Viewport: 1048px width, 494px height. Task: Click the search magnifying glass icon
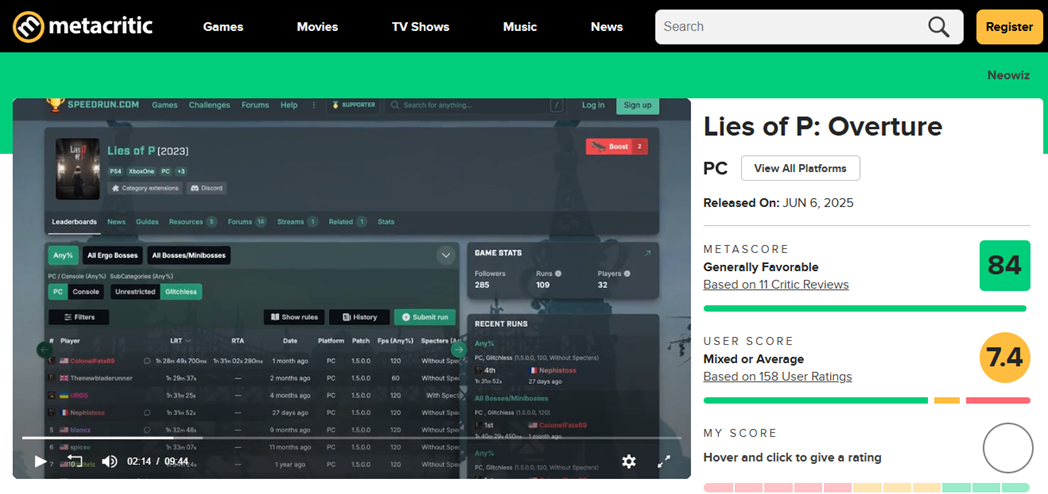938,27
